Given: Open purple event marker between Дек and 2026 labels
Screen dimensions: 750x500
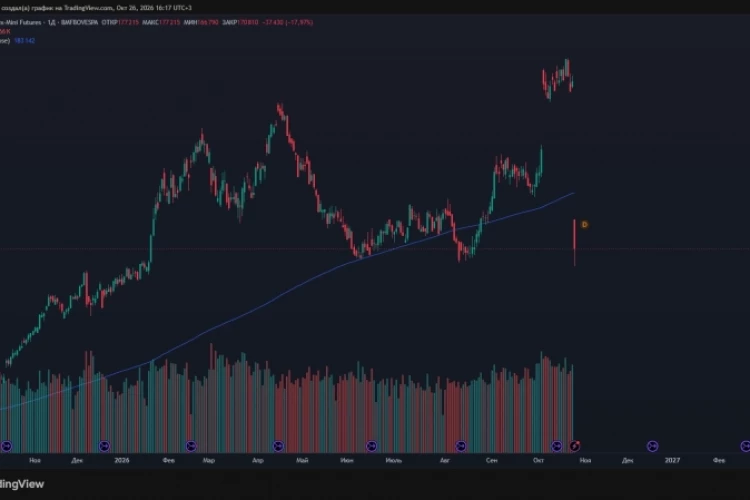Looking at the screenshot, I should [x=104, y=446].
